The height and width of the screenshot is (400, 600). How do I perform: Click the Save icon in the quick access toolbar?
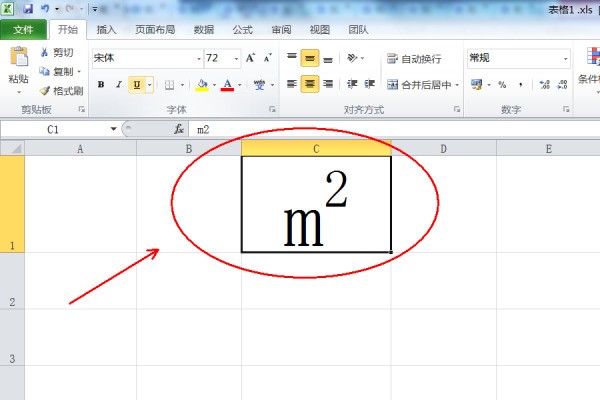tap(28, 8)
